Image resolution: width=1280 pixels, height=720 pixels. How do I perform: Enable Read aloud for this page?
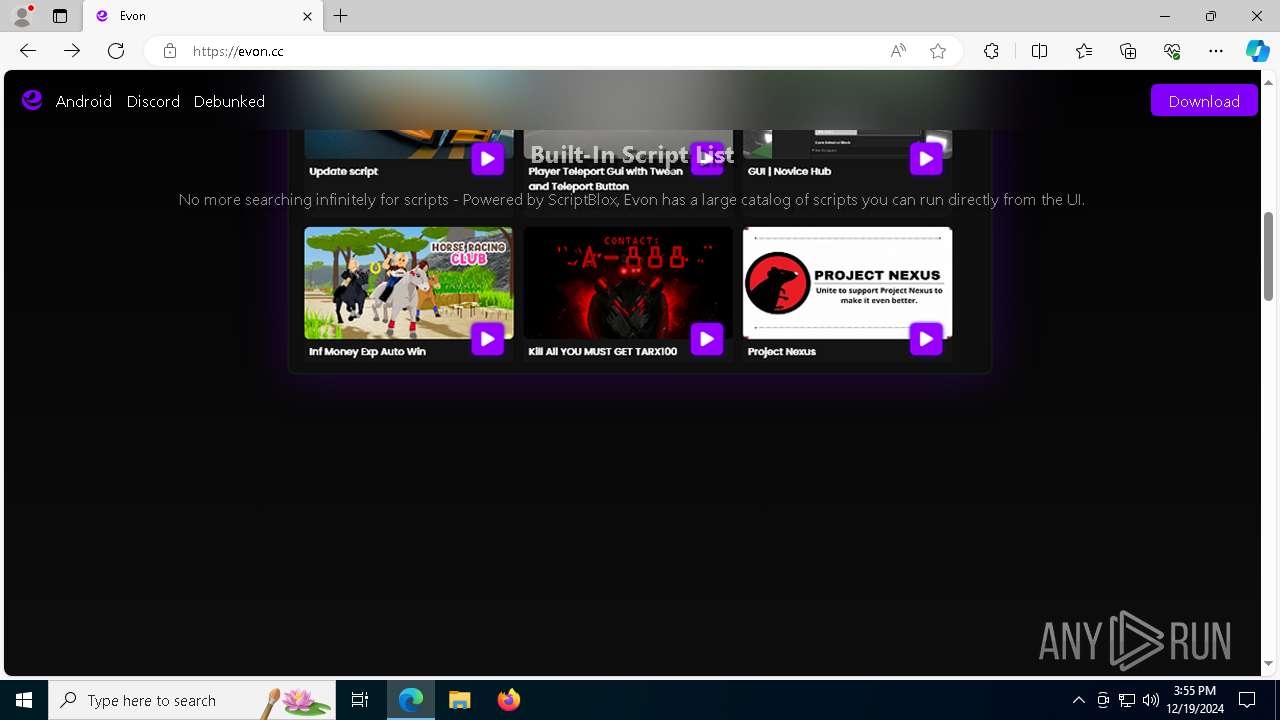coord(898,51)
